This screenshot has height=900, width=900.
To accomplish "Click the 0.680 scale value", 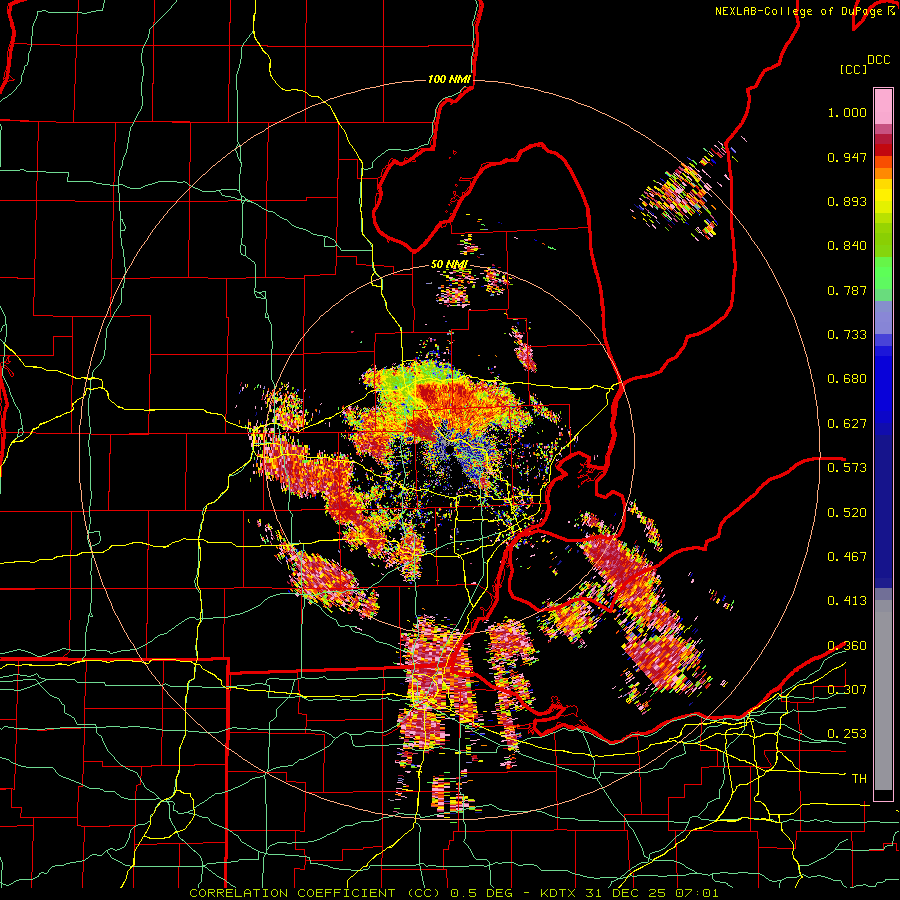I will 847,379.
